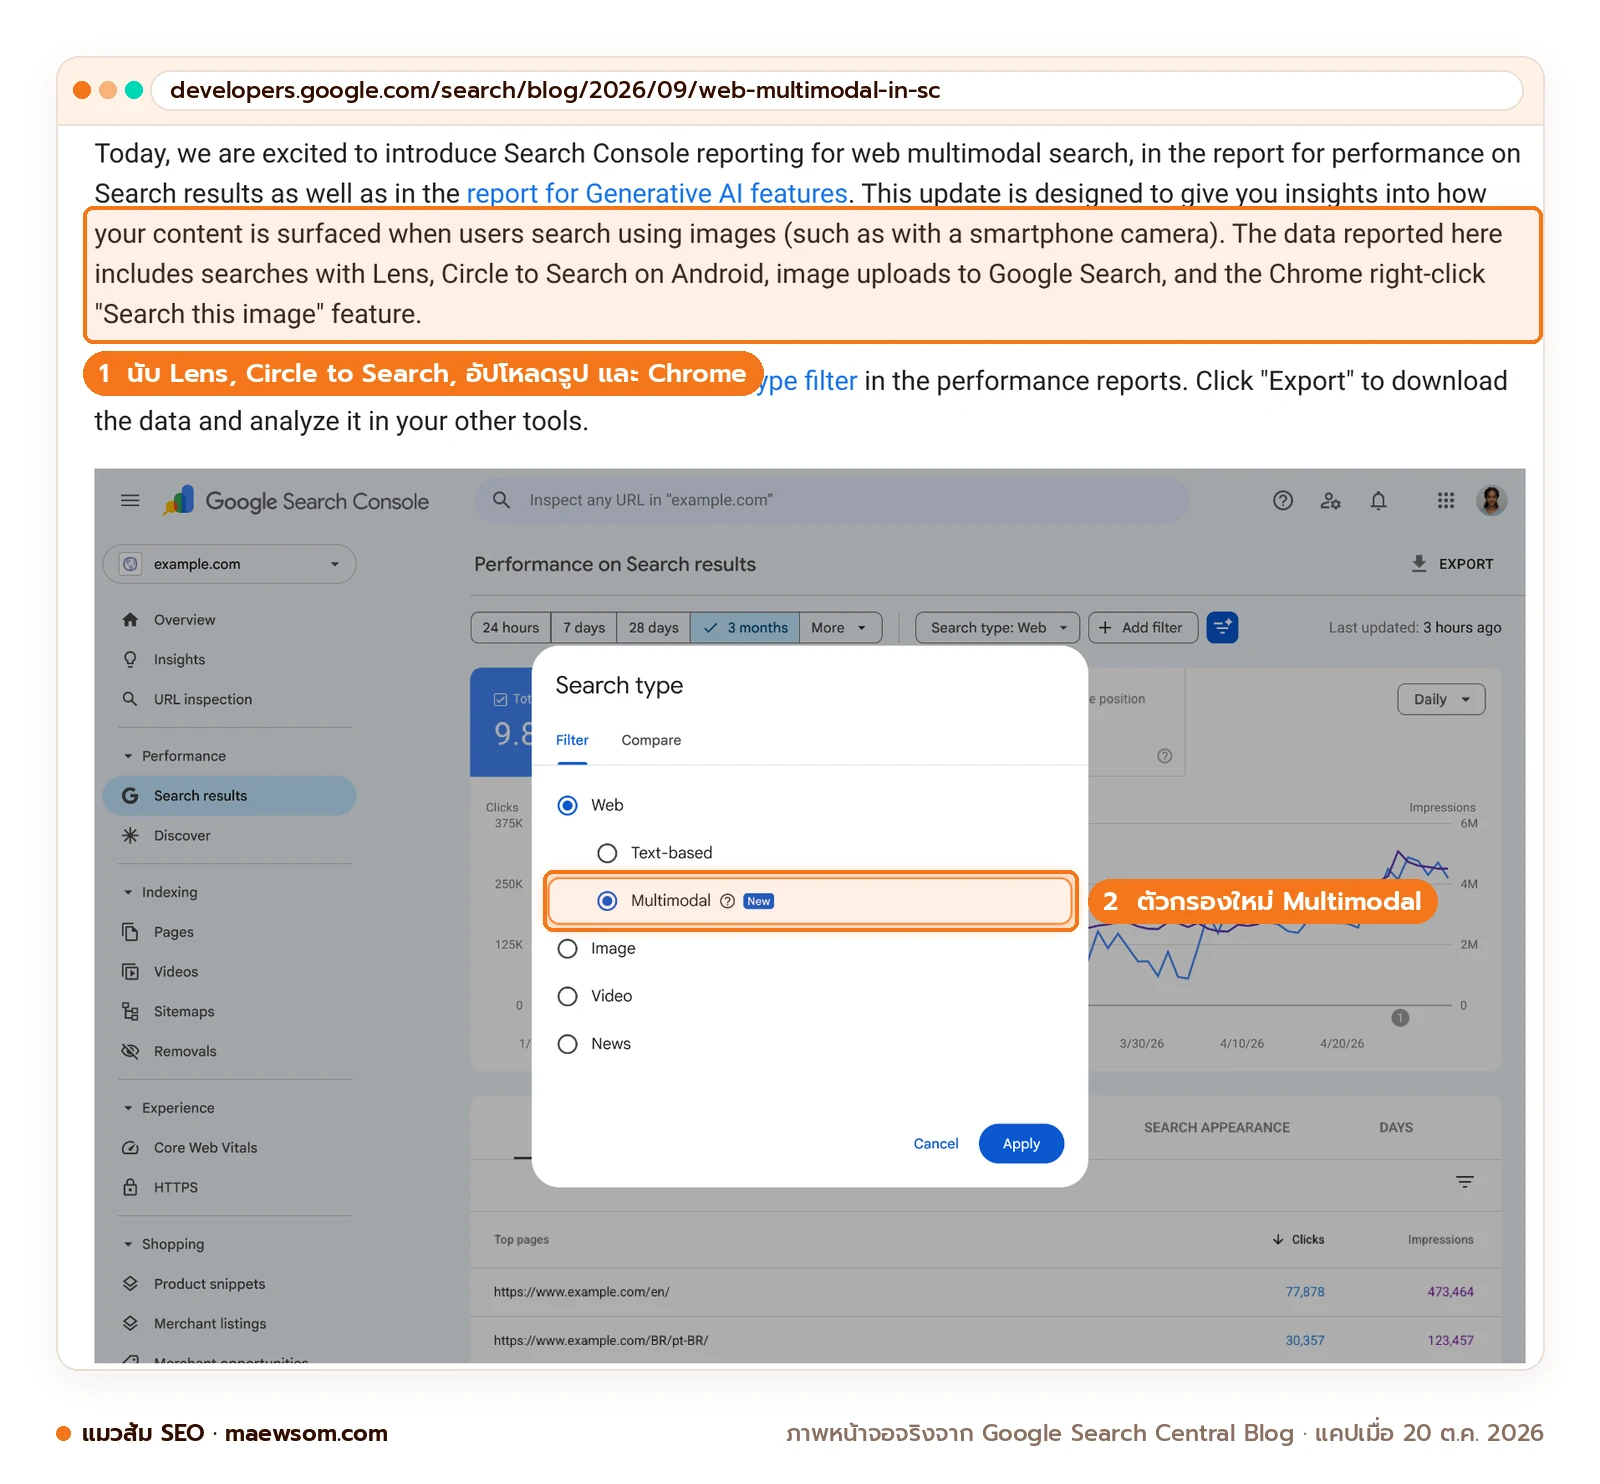Open the example.com property dropdown
Image resolution: width=1600 pixels, height=1484 pixels.
pos(230,564)
